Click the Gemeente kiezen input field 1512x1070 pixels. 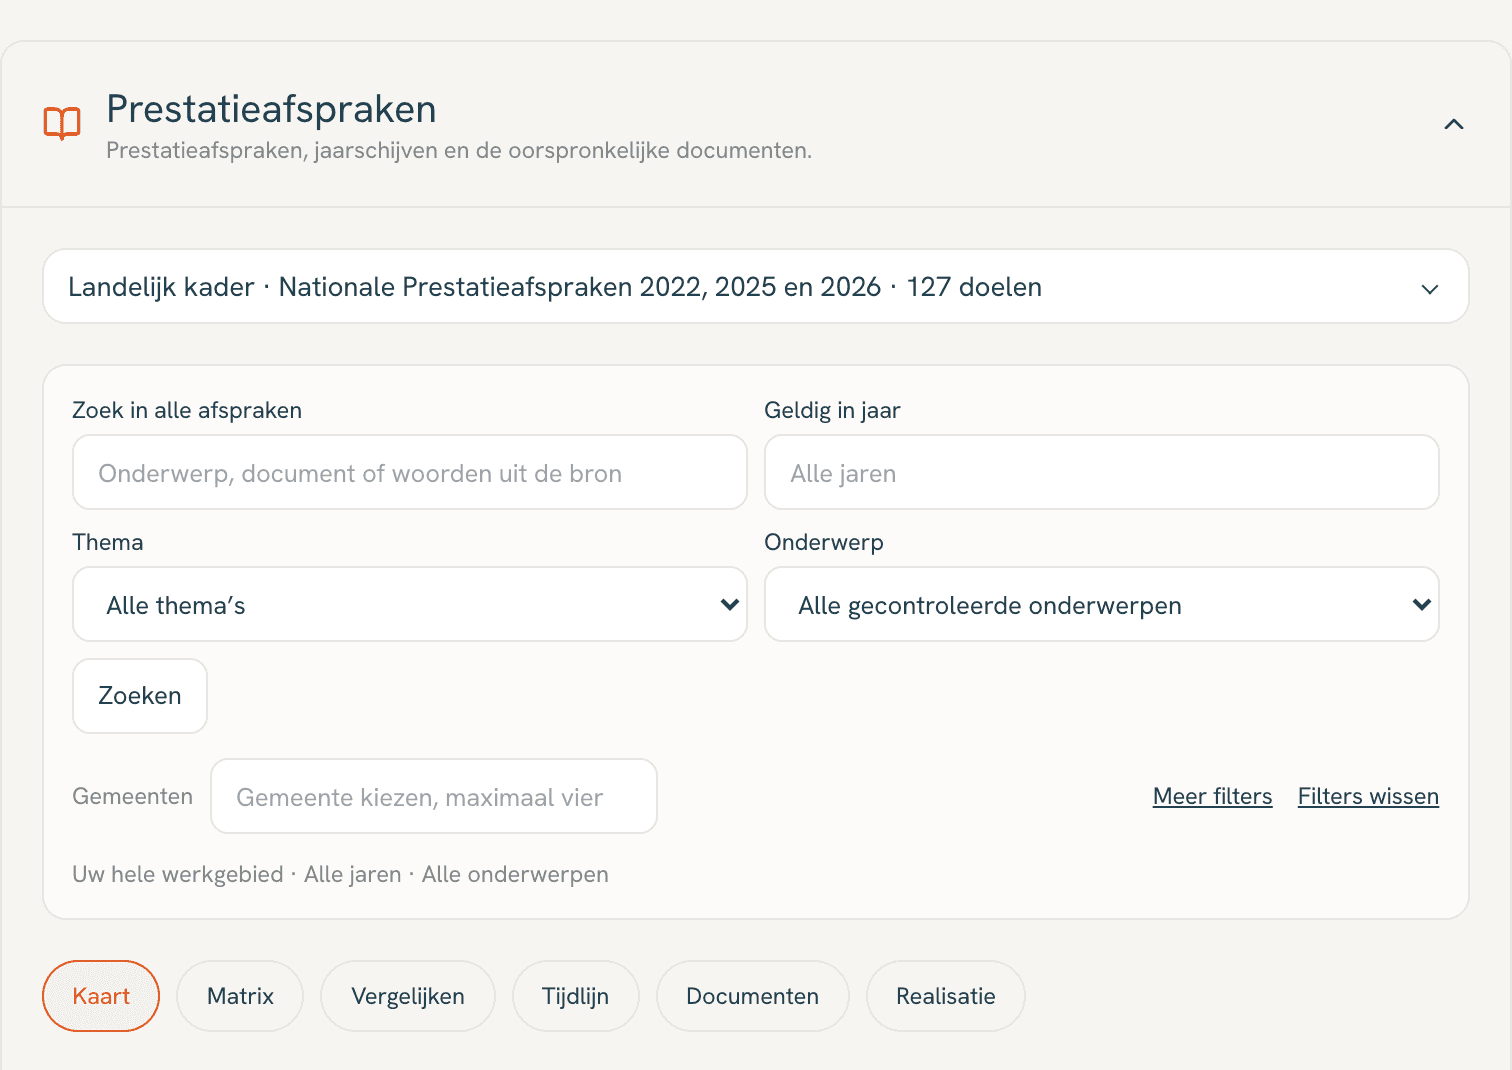pos(434,796)
